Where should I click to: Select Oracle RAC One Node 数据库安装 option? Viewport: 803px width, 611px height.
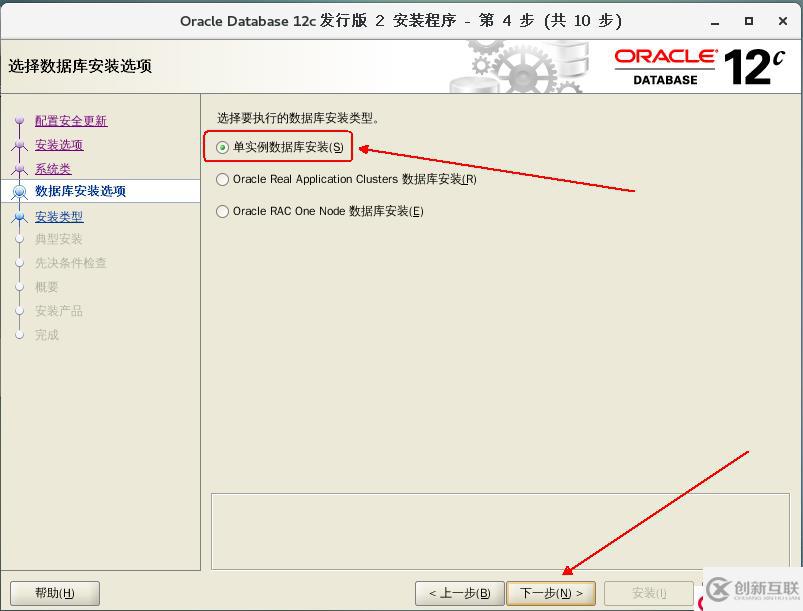(x=222, y=211)
